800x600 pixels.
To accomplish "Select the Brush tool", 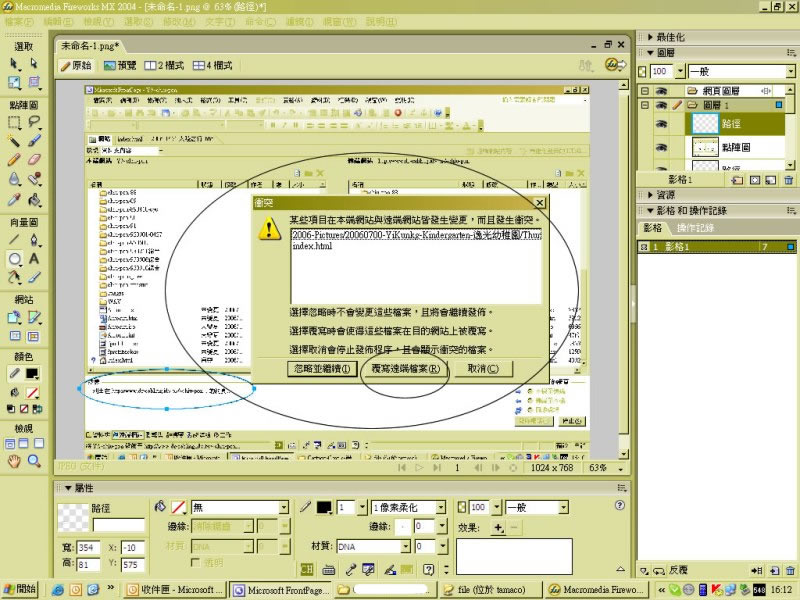I will (x=34, y=141).
